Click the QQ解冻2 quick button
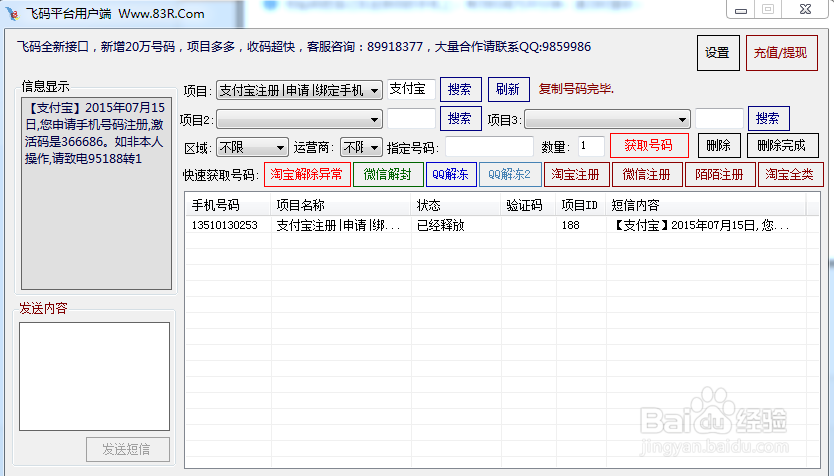 (x=510, y=174)
